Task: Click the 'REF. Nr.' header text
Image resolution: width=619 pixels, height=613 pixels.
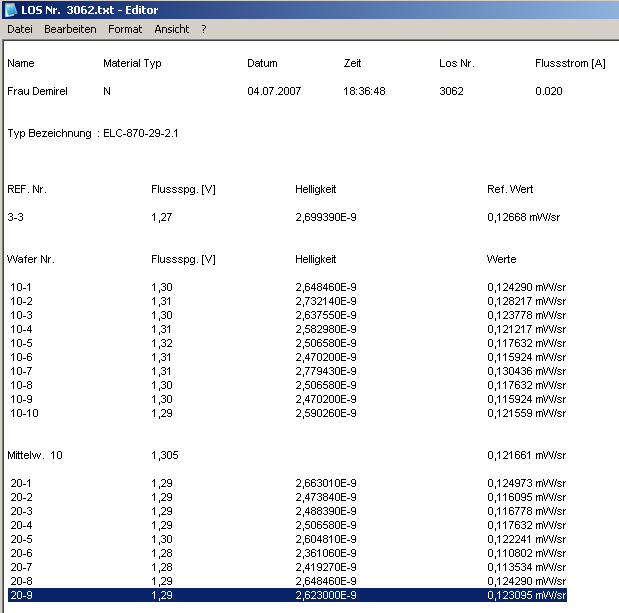Action: pyautogui.click(x=27, y=189)
